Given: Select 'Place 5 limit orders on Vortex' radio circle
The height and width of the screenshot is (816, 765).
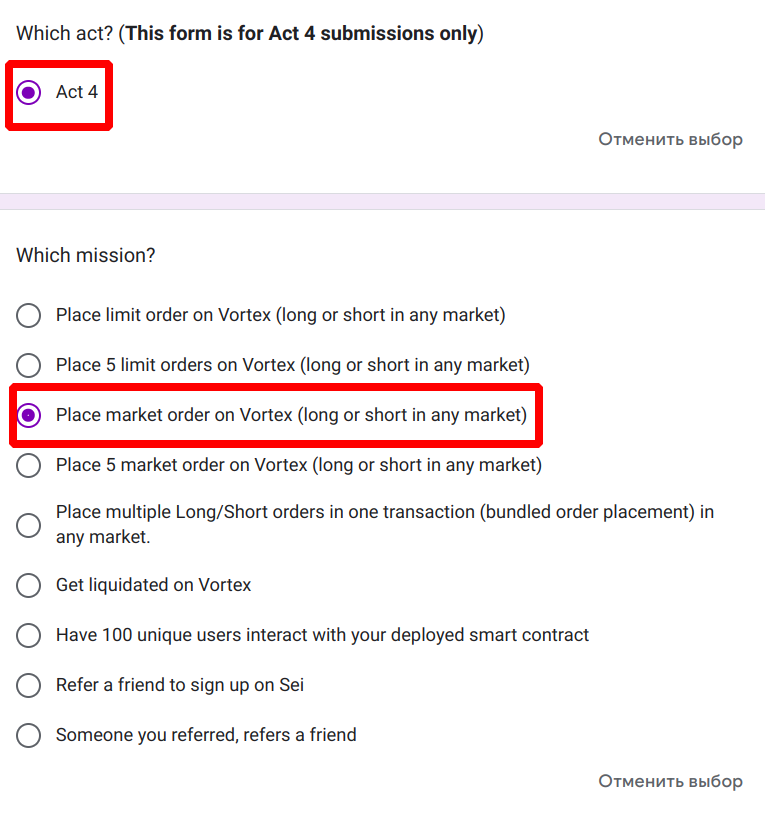Looking at the screenshot, I should 29,365.
